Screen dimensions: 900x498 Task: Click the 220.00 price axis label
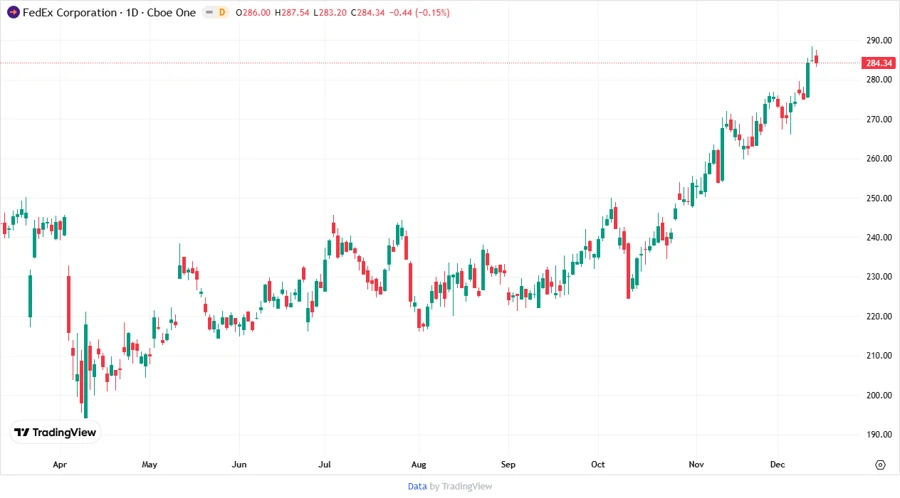pos(879,316)
